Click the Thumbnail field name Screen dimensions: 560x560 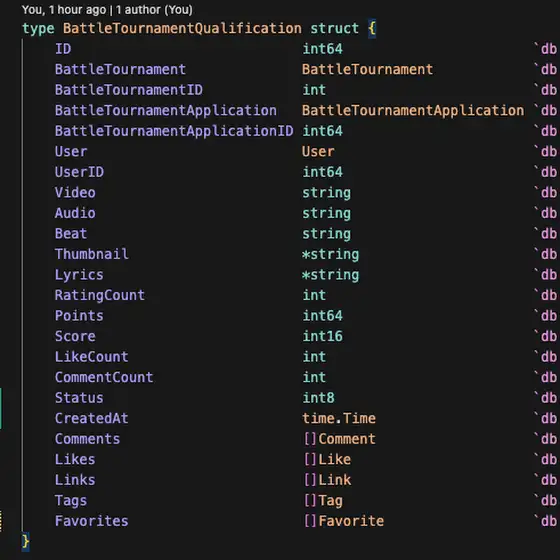[x=91, y=254]
